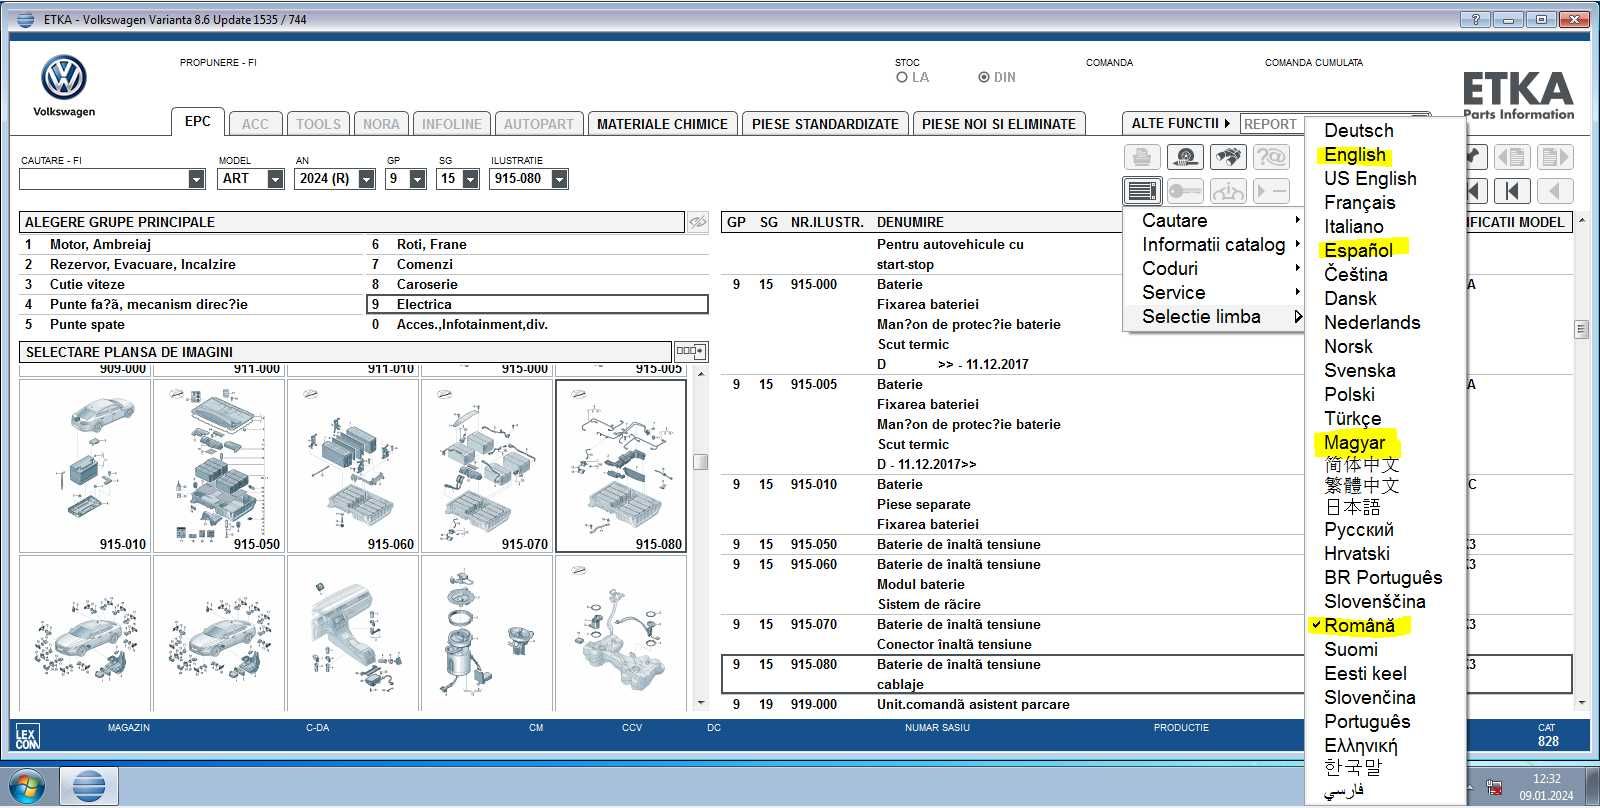The image size is (1600, 808).
Task: Click the greyed-out key icon
Action: (1185, 191)
